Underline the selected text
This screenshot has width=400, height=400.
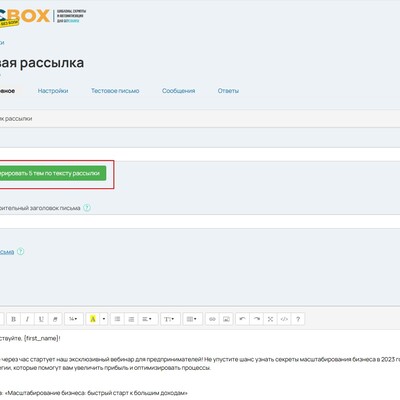click(x=41, y=319)
